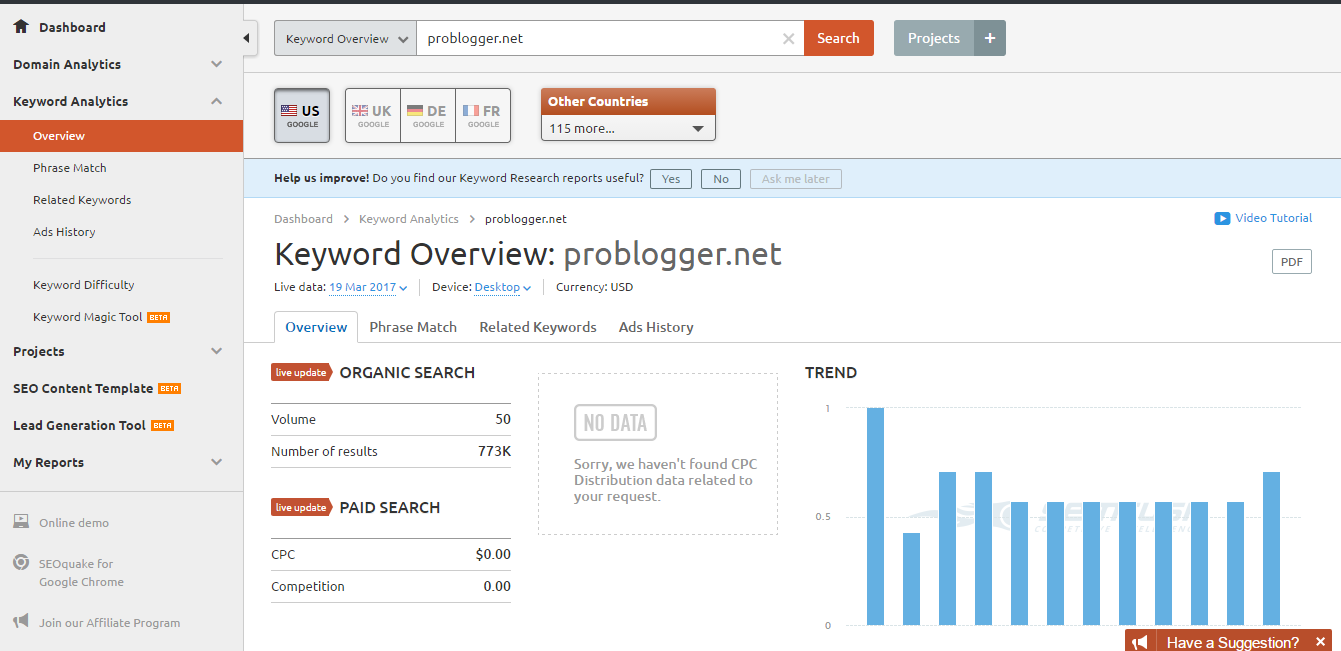Open the Keyword Overview report type dropdown

tap(345, 38)
